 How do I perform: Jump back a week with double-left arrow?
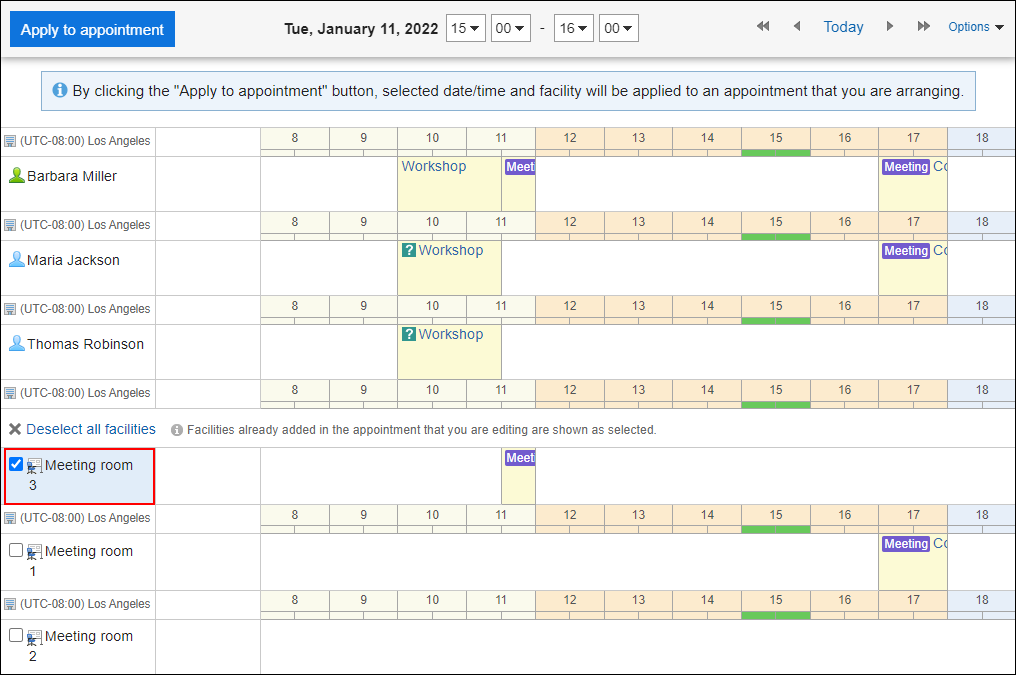763,27
